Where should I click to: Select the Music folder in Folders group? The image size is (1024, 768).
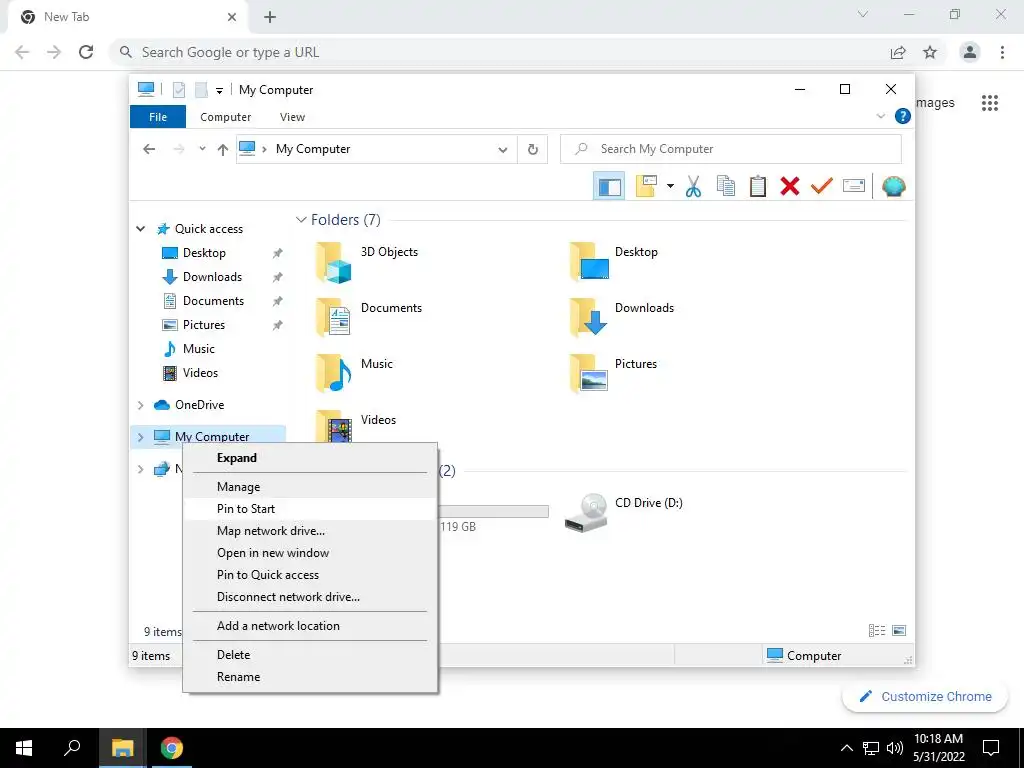[x=355, y=374]
